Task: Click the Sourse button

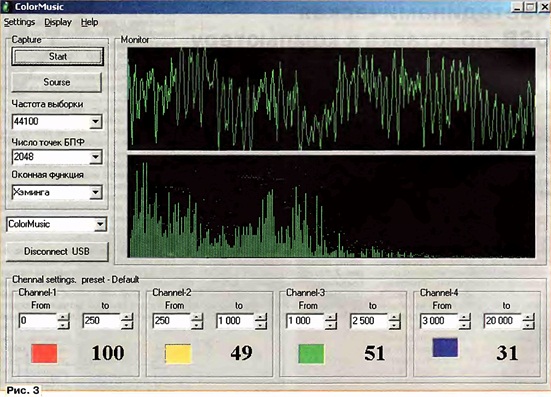Action: pos(57,82)
